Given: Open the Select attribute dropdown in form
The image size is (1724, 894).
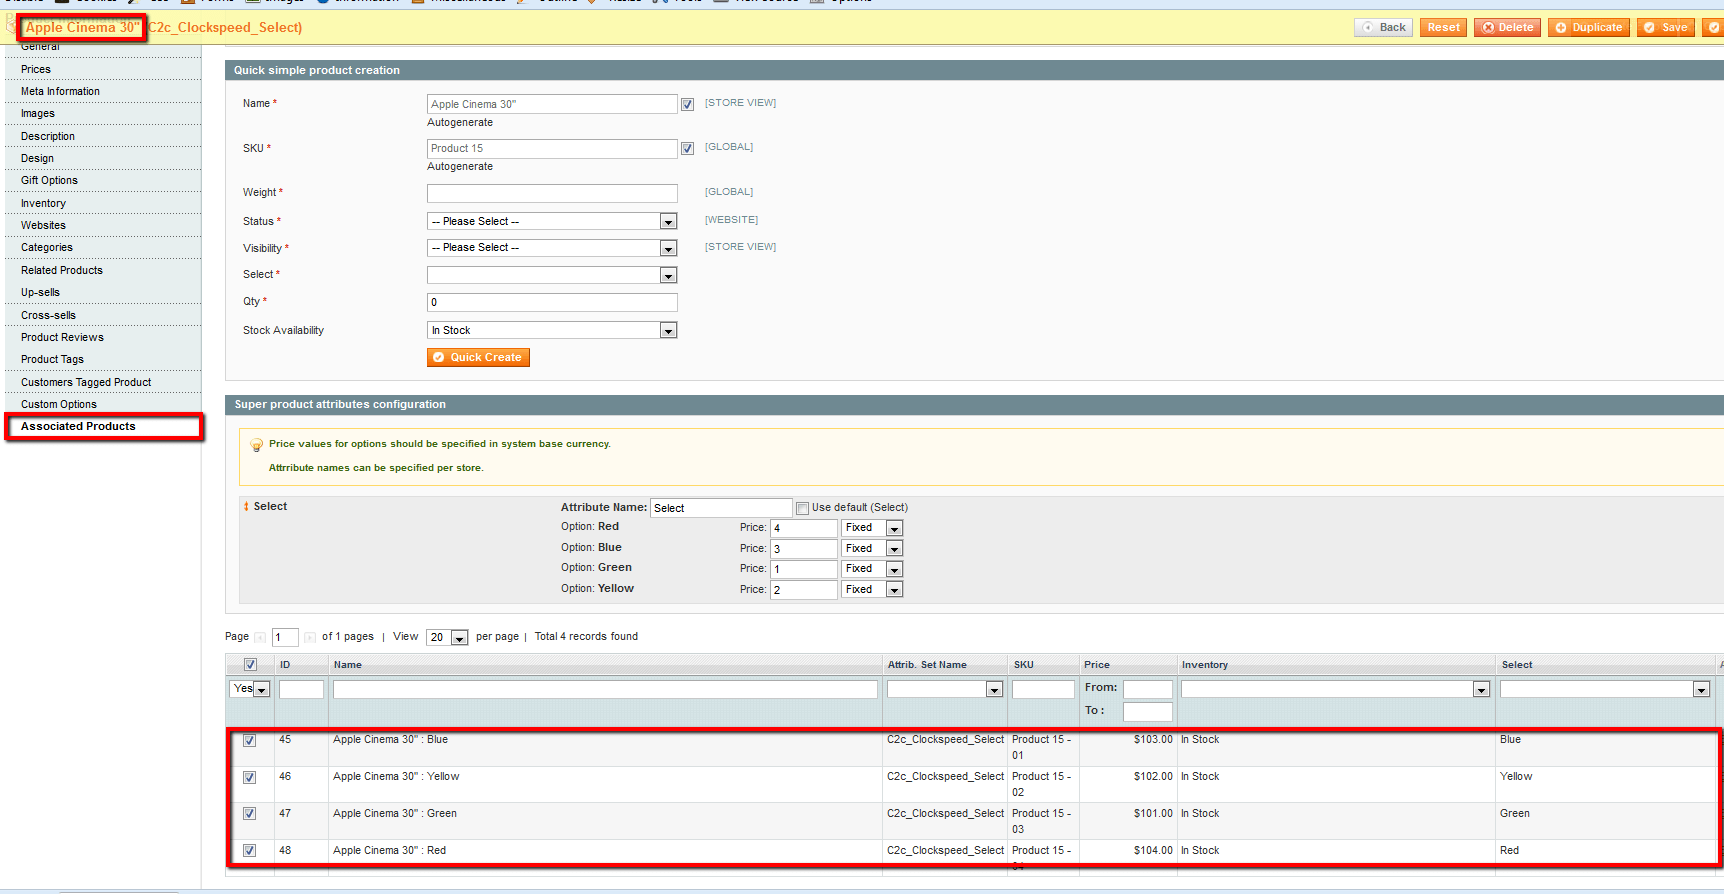Looking at the screenshot, I should click(552, 275).
